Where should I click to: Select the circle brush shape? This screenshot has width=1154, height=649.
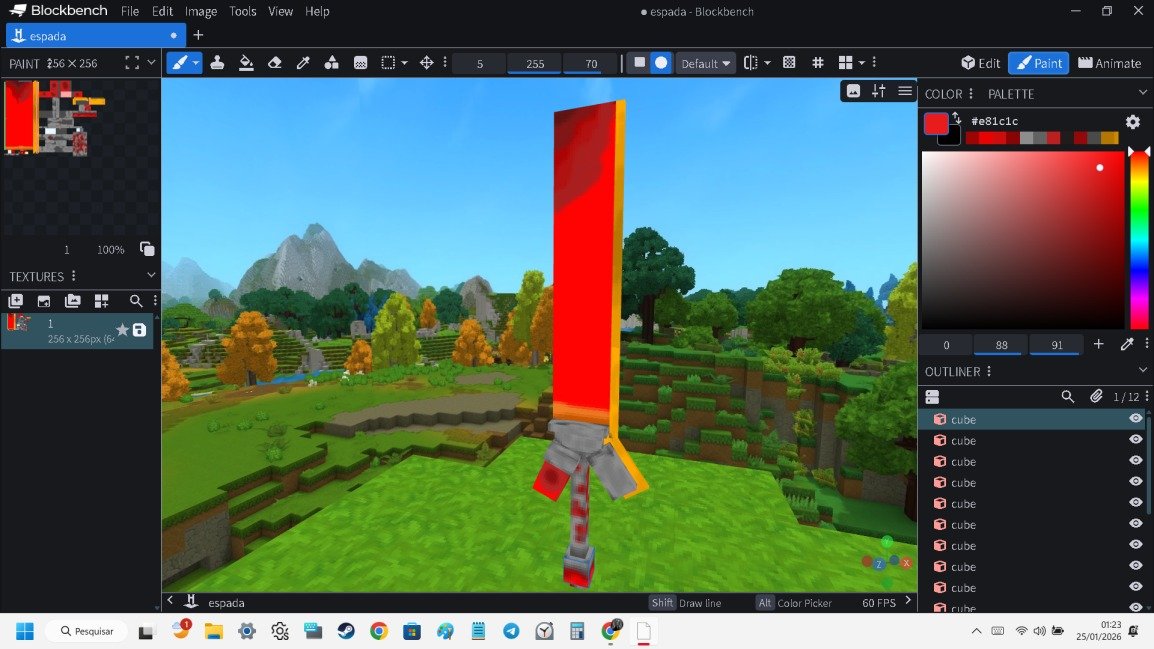pos(662,63)
